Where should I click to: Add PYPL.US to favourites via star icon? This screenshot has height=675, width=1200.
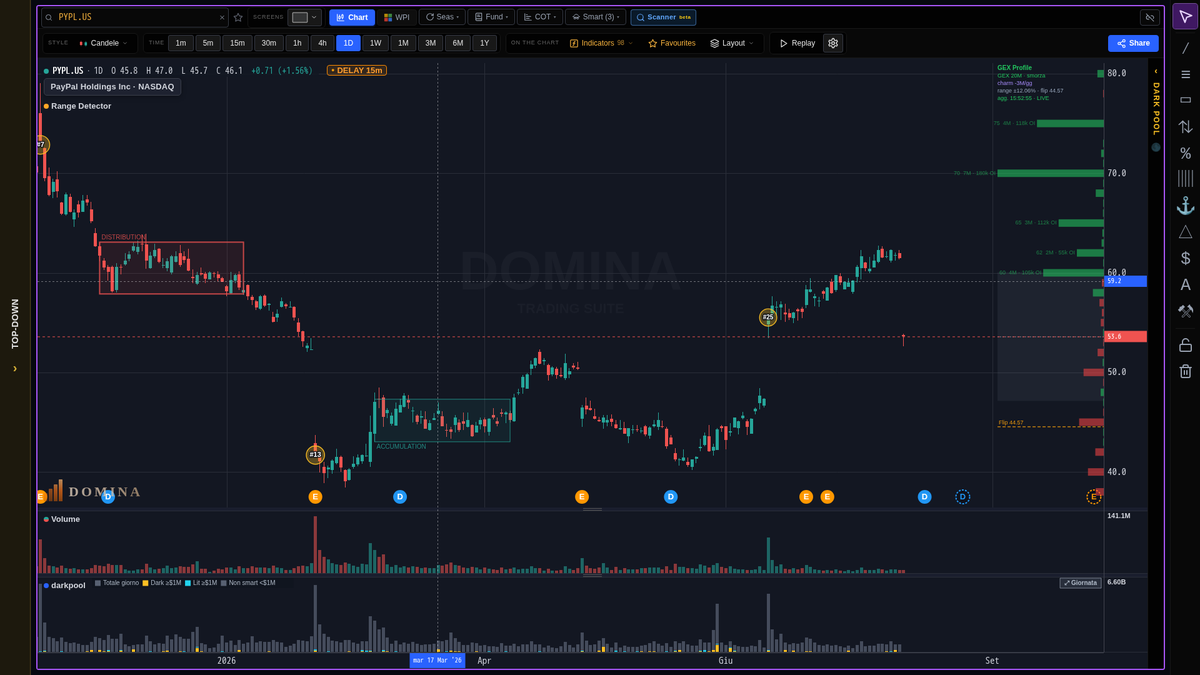pos(238,17)
